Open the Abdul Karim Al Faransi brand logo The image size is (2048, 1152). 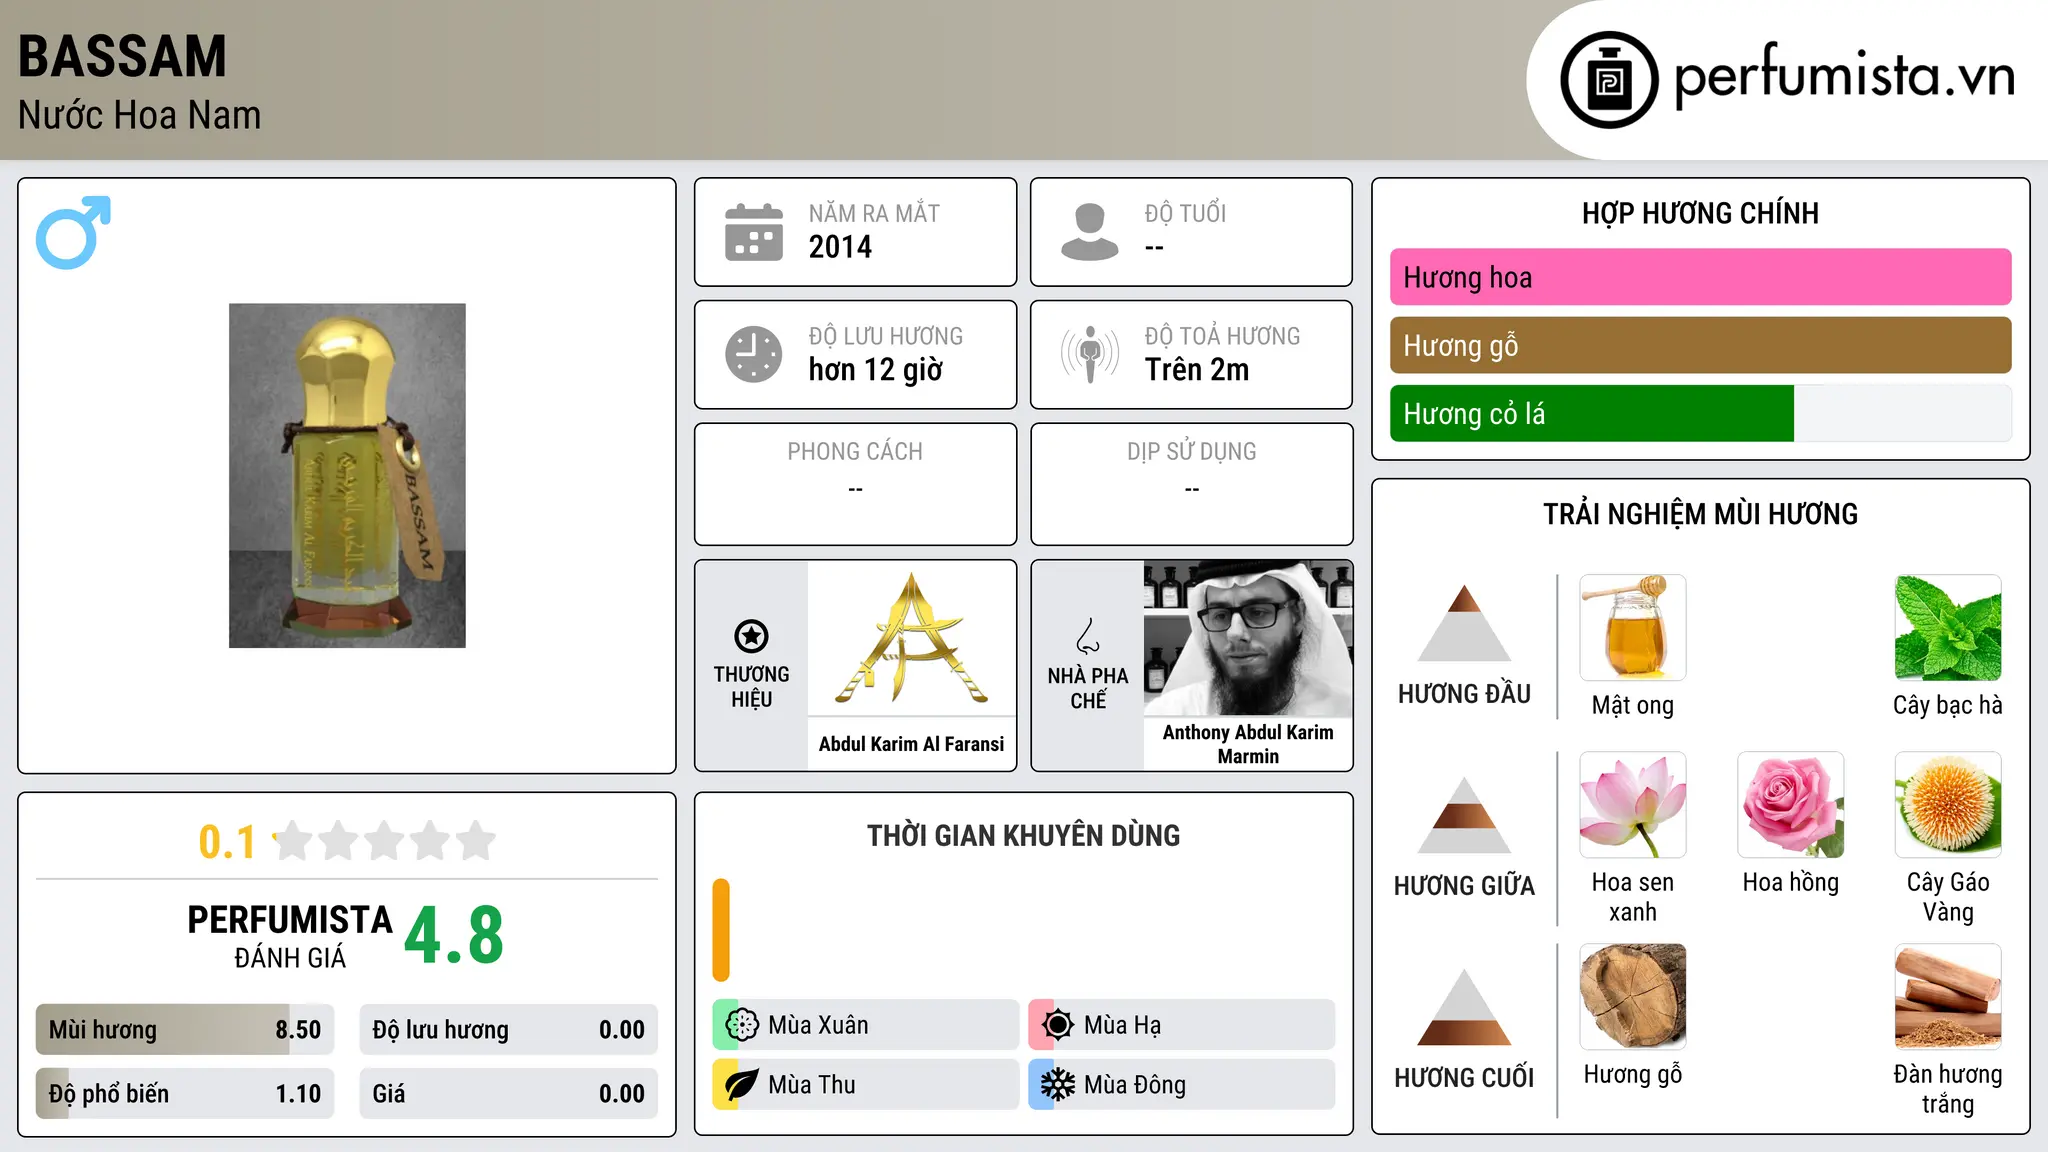coord(912,638)
